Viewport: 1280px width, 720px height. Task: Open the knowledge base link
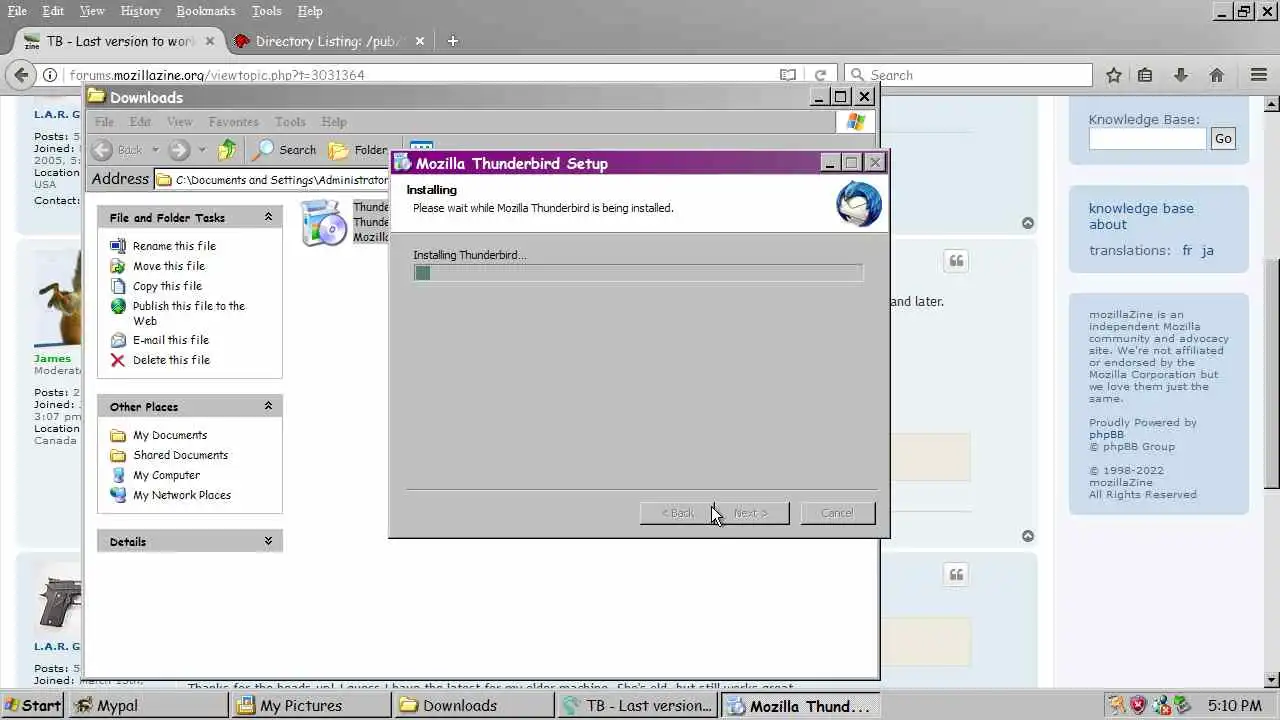1141,209
